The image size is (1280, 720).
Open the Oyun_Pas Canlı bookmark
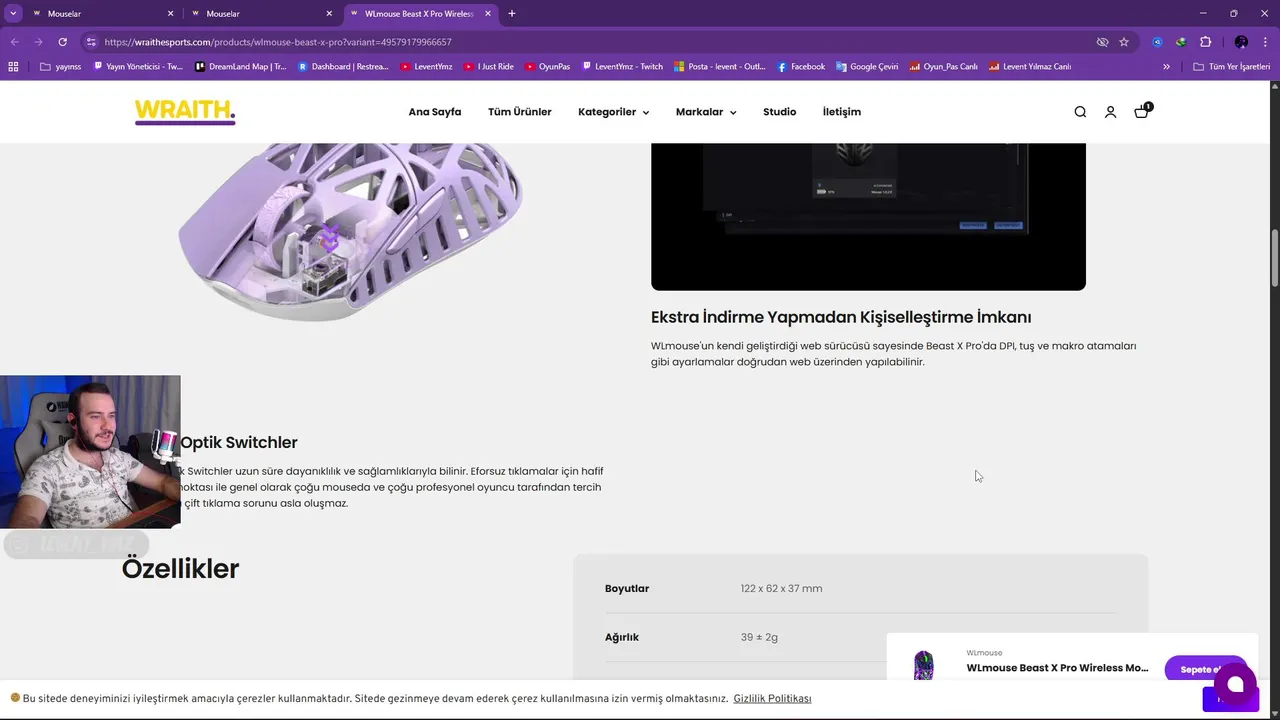tap(943, 67)
